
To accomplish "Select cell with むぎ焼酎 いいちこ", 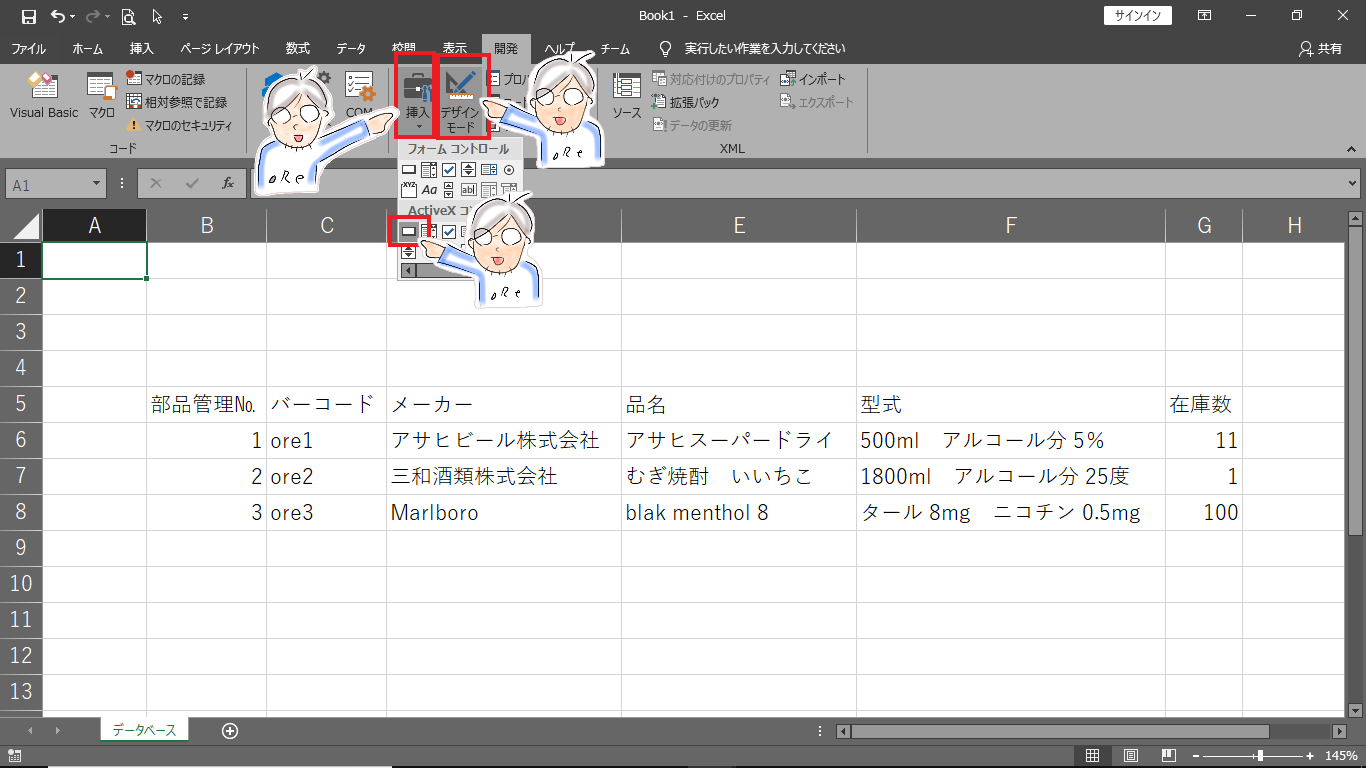I will (739, 476).
